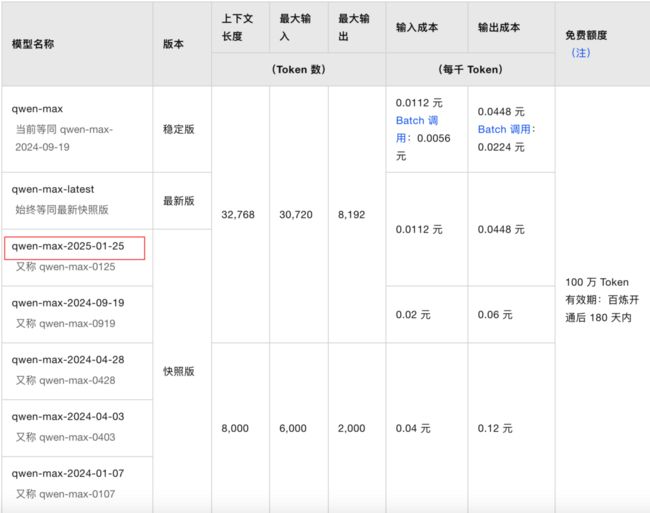Click the 最大输出 column header
650x513 pixels.
pos(354,27)
